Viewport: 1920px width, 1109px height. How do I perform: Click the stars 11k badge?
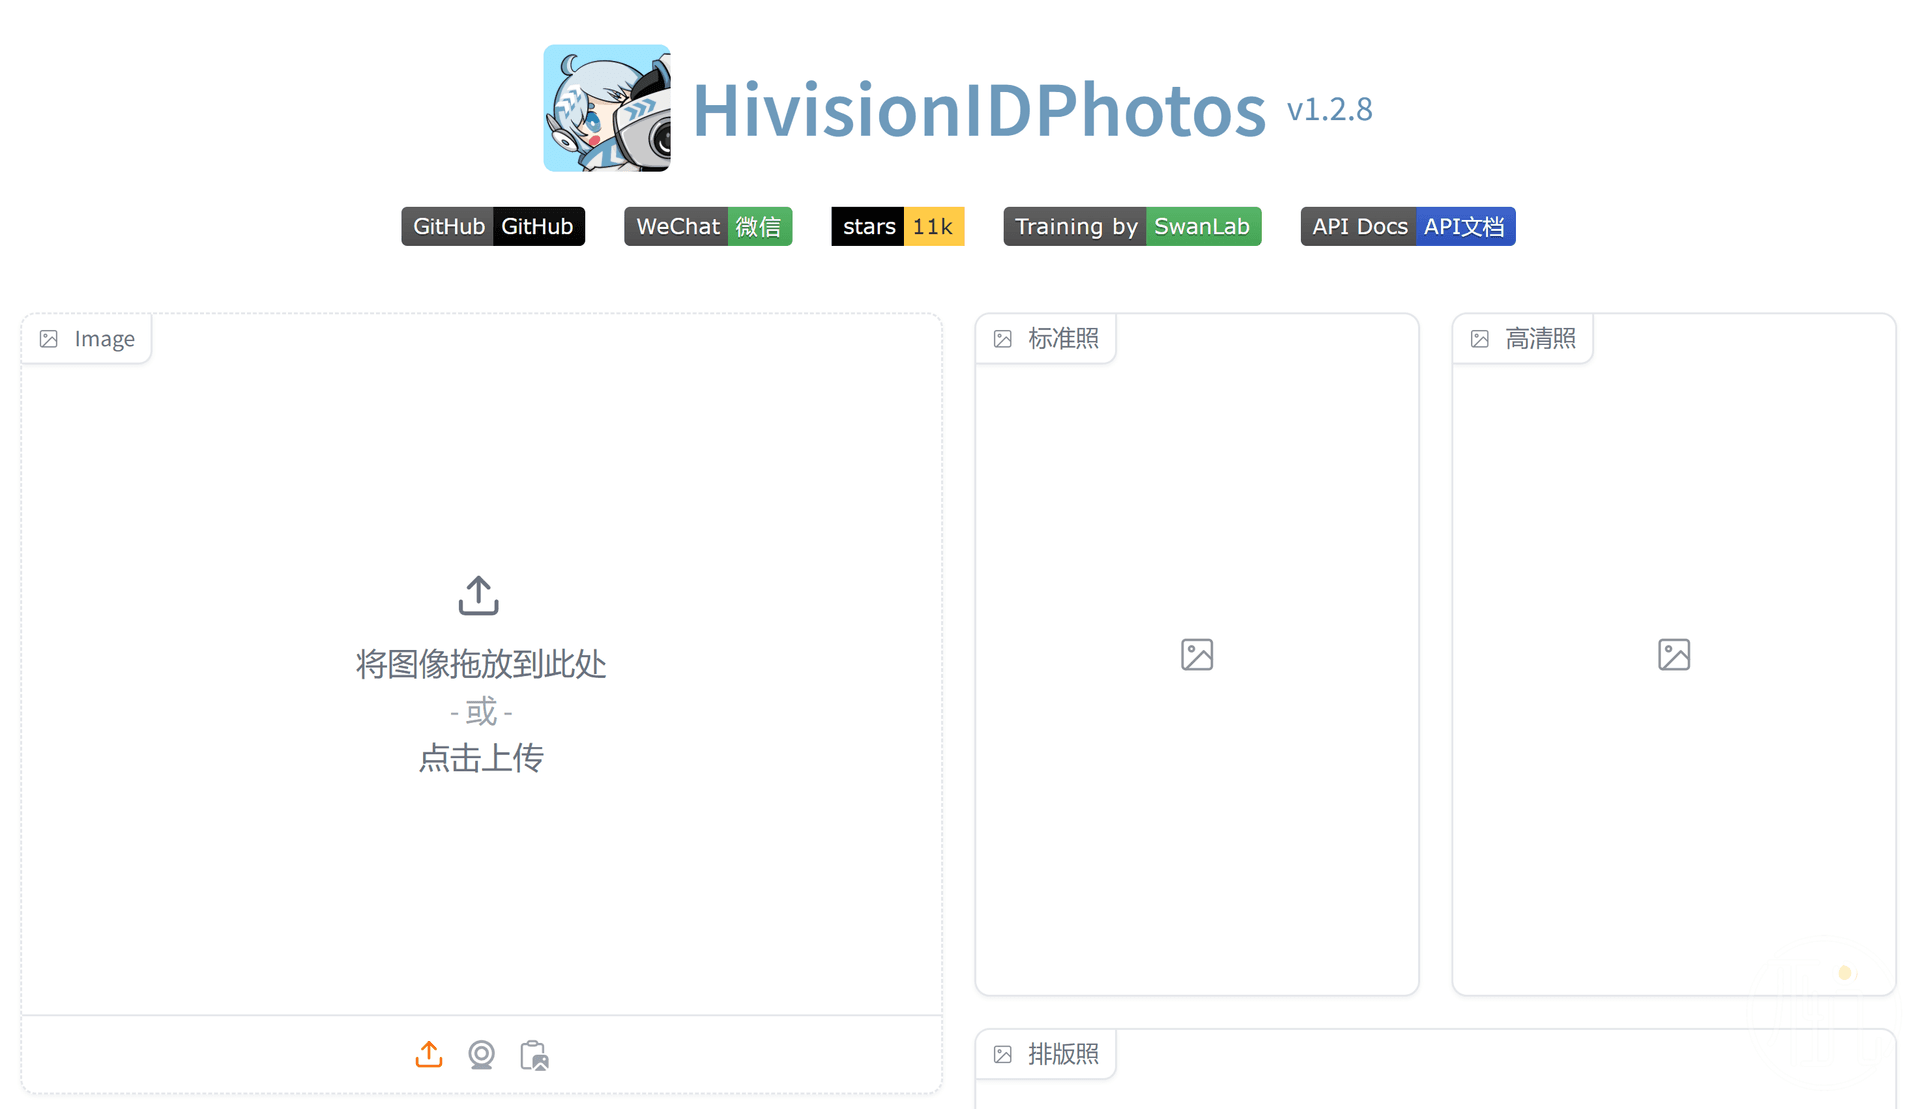coord(897,226)
